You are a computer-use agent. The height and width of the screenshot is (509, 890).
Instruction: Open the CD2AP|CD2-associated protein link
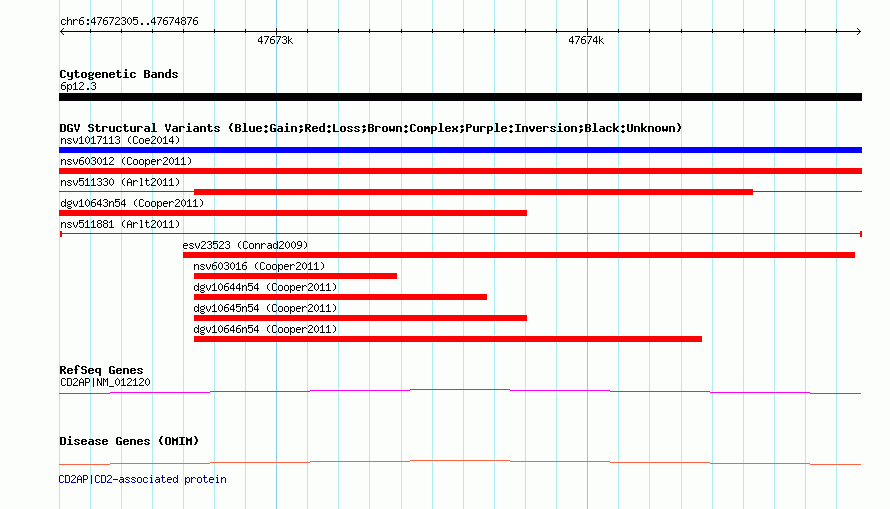[x=142, y=479]
